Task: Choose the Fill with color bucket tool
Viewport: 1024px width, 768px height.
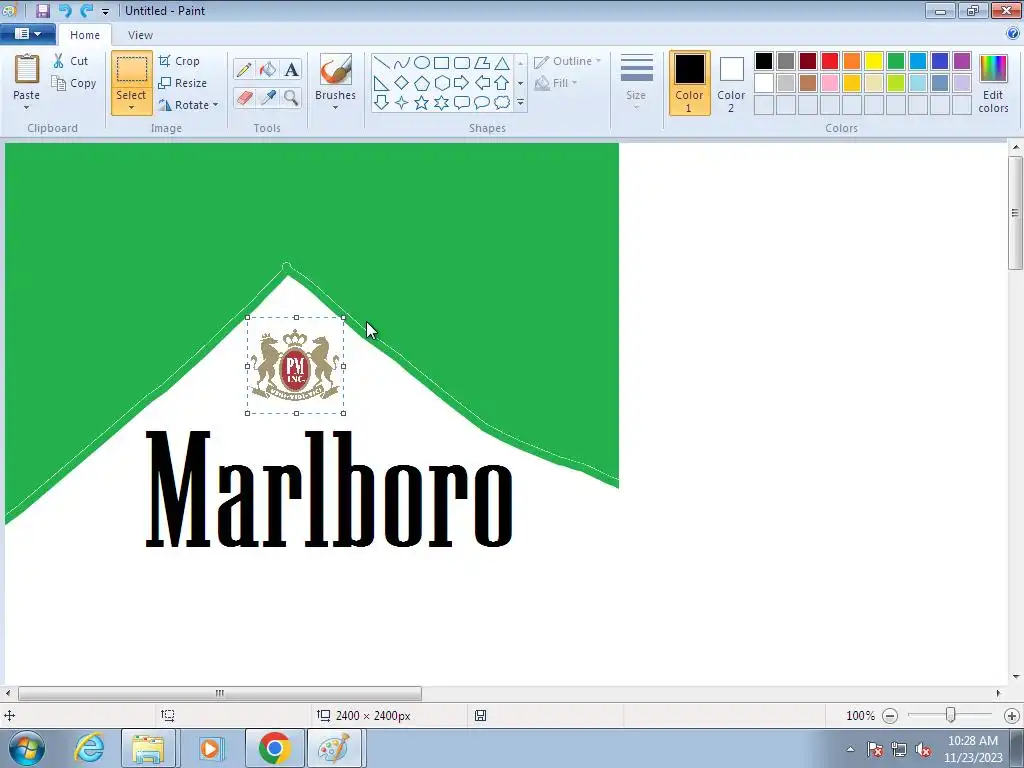Action: (x=268, y=69)
